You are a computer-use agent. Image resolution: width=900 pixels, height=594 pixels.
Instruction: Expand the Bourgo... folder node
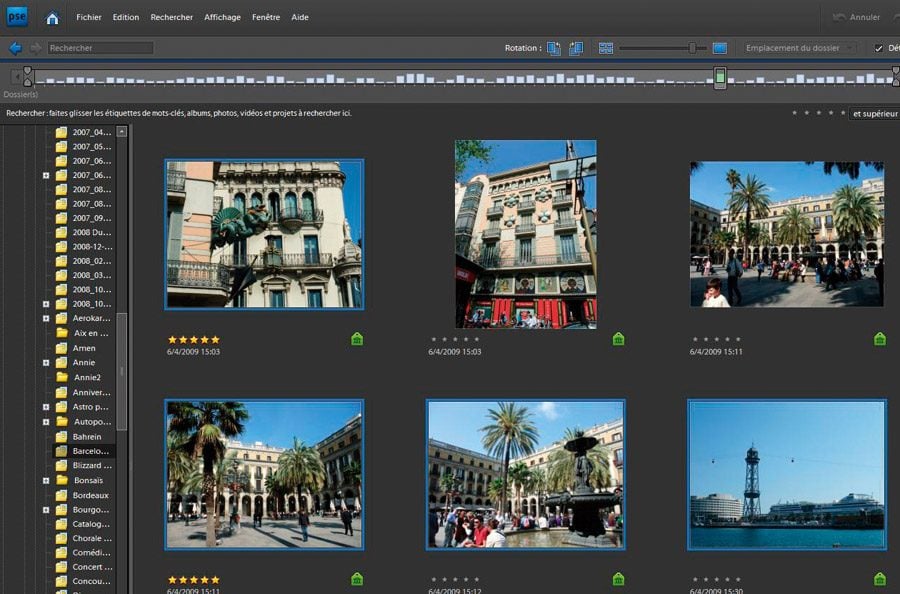46,509
